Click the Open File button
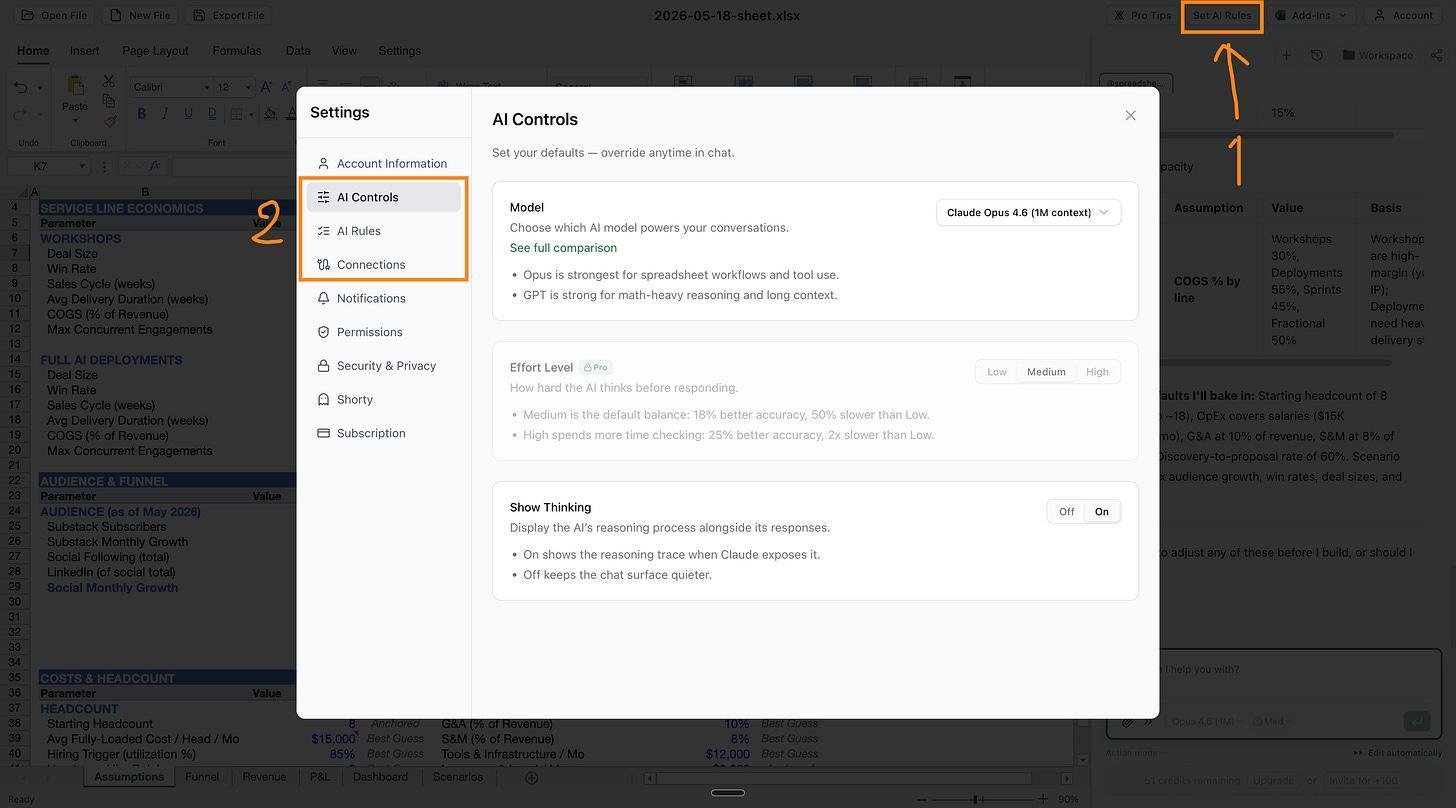 click(53, 15)
